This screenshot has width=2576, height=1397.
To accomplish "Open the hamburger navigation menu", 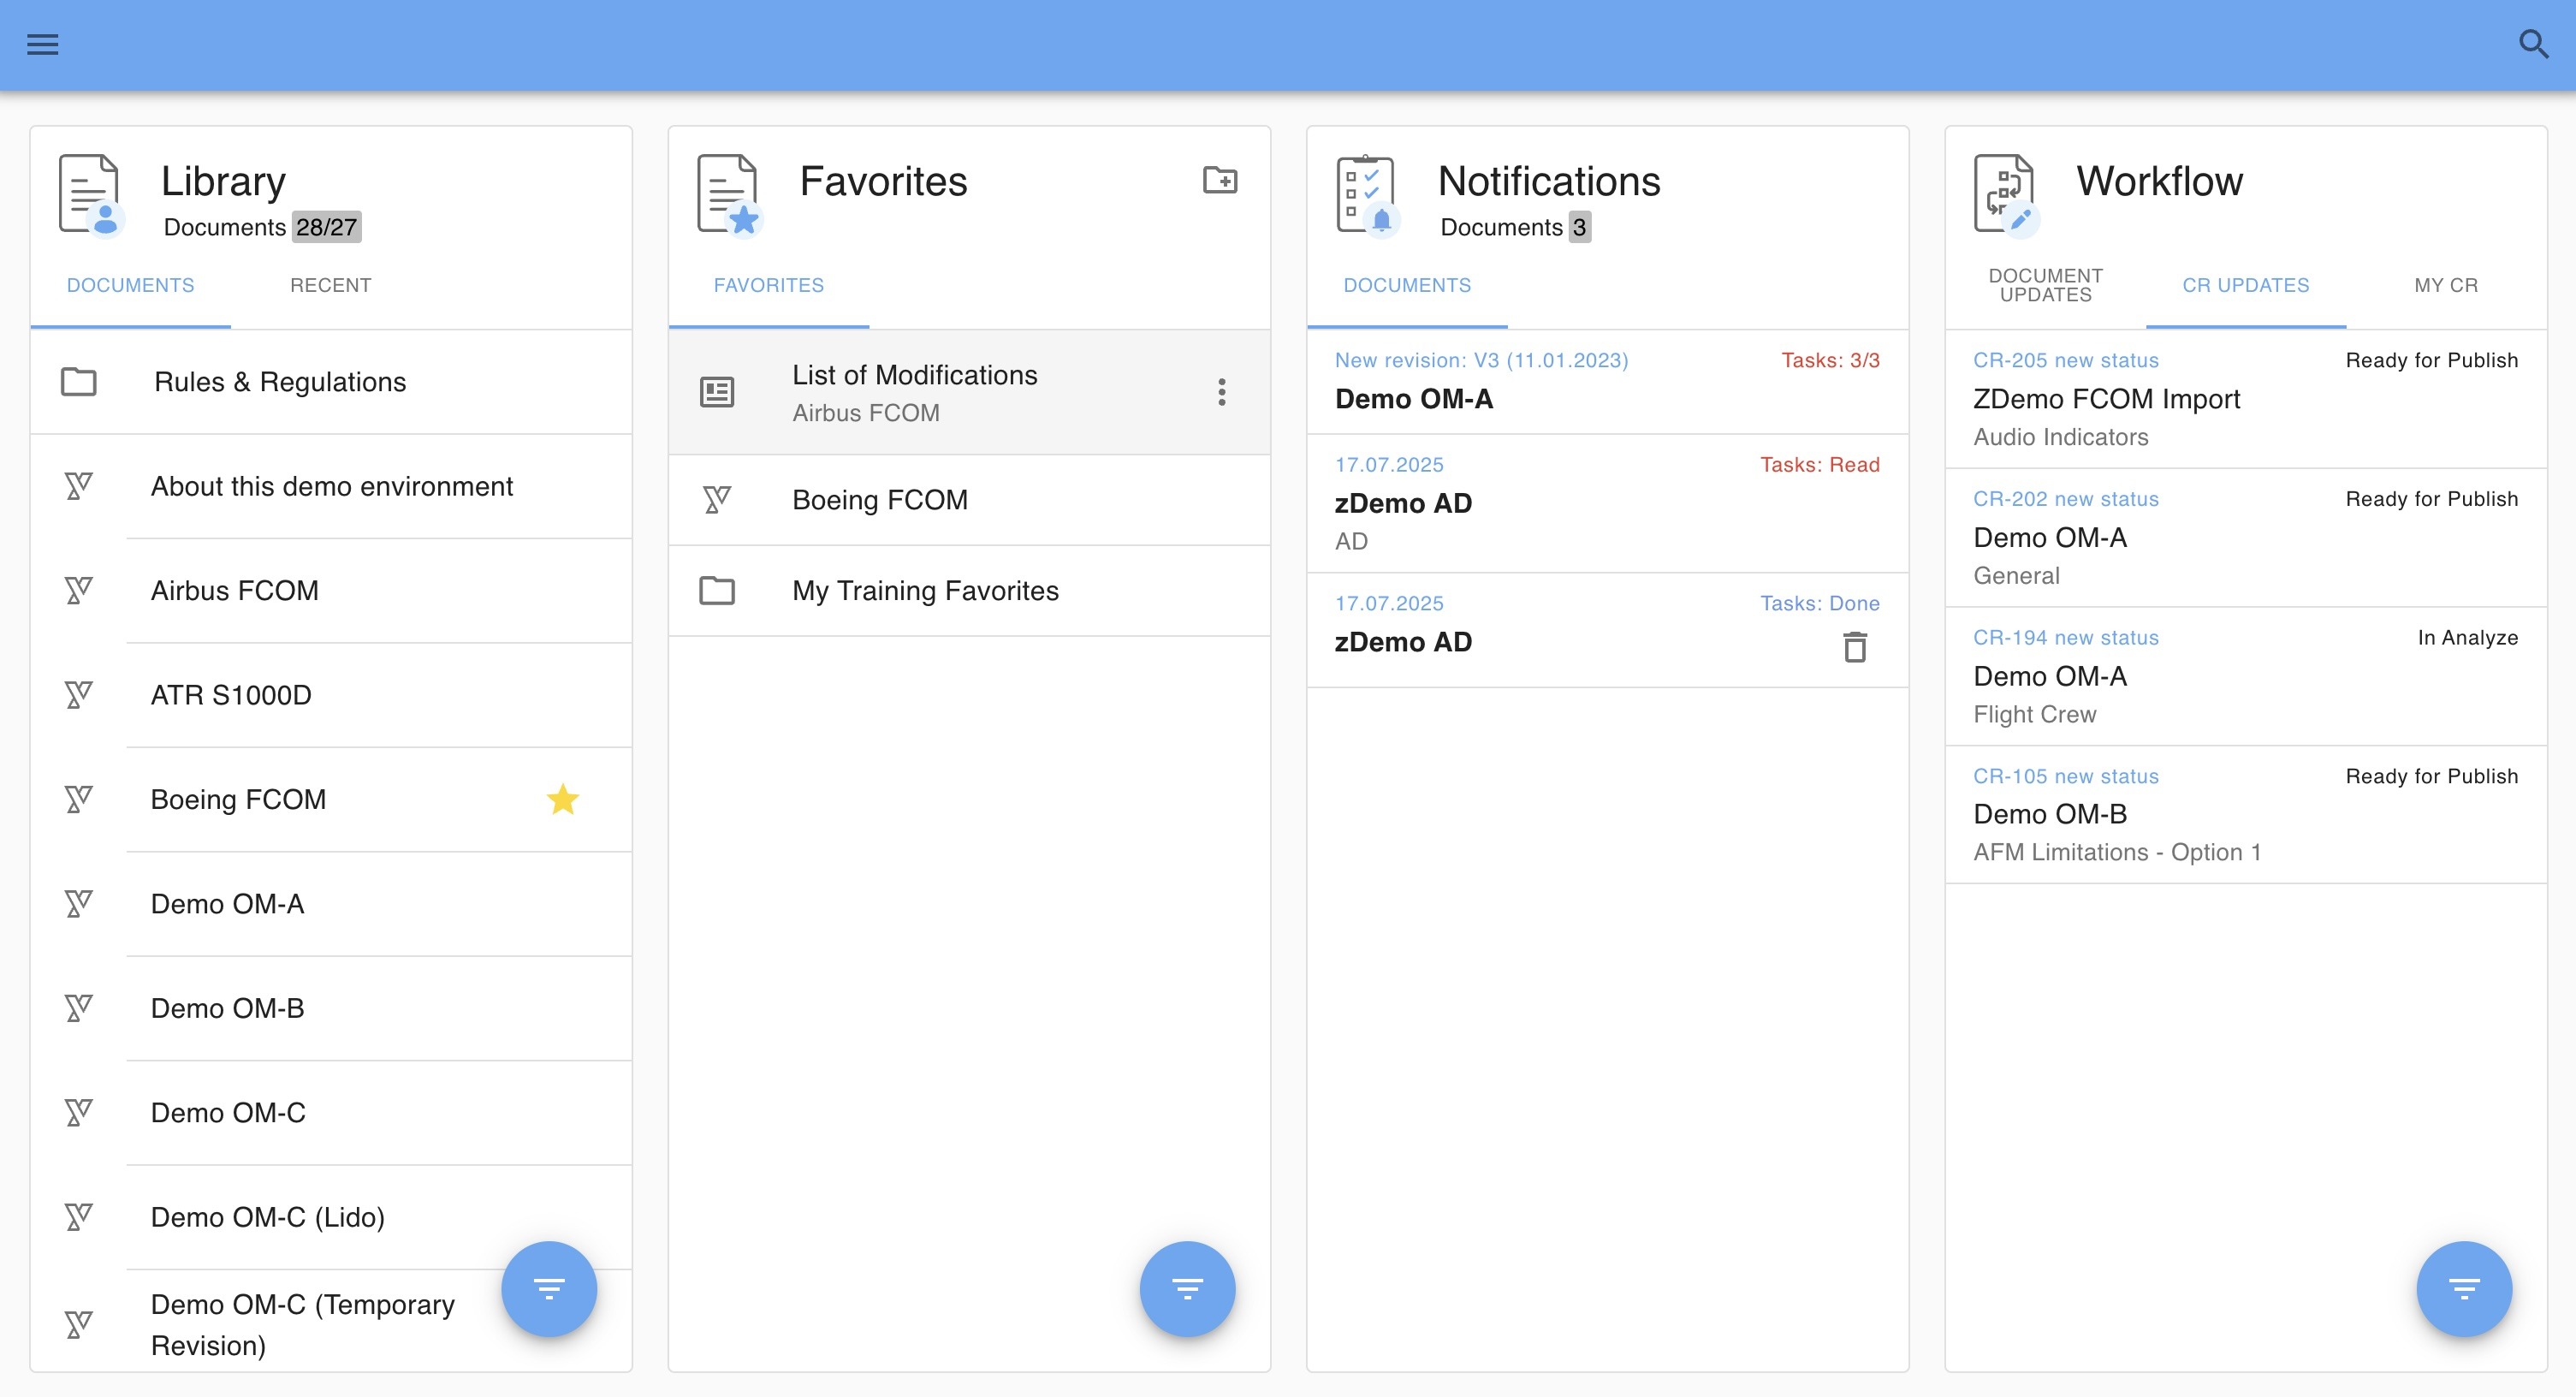I will coord(42,44).
